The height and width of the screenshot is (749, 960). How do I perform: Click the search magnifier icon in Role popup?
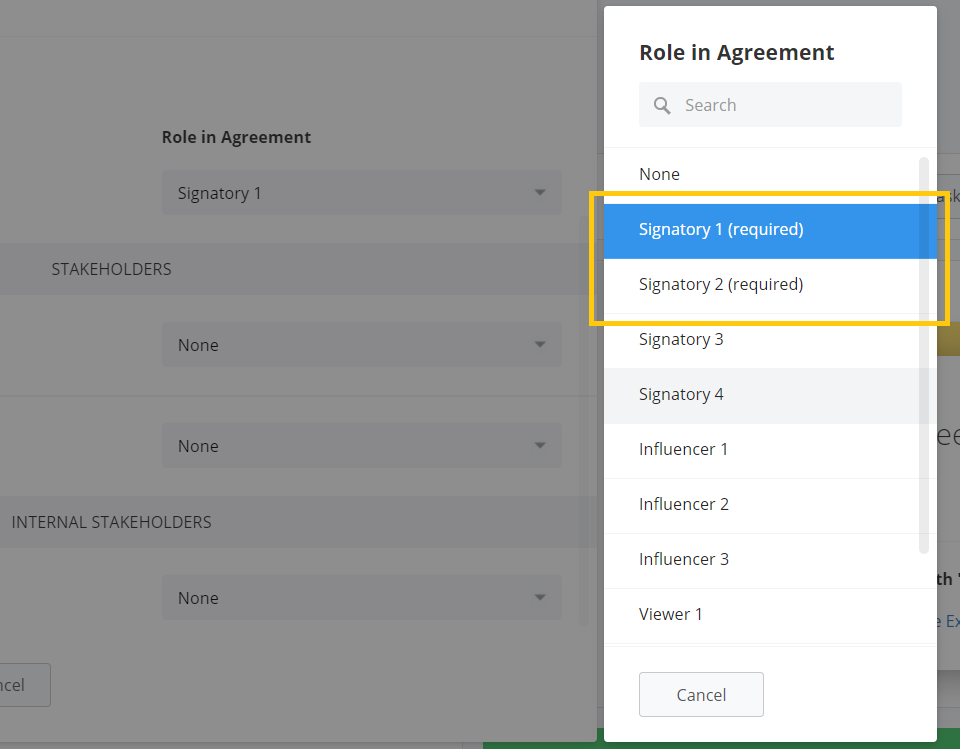point(662,105)
